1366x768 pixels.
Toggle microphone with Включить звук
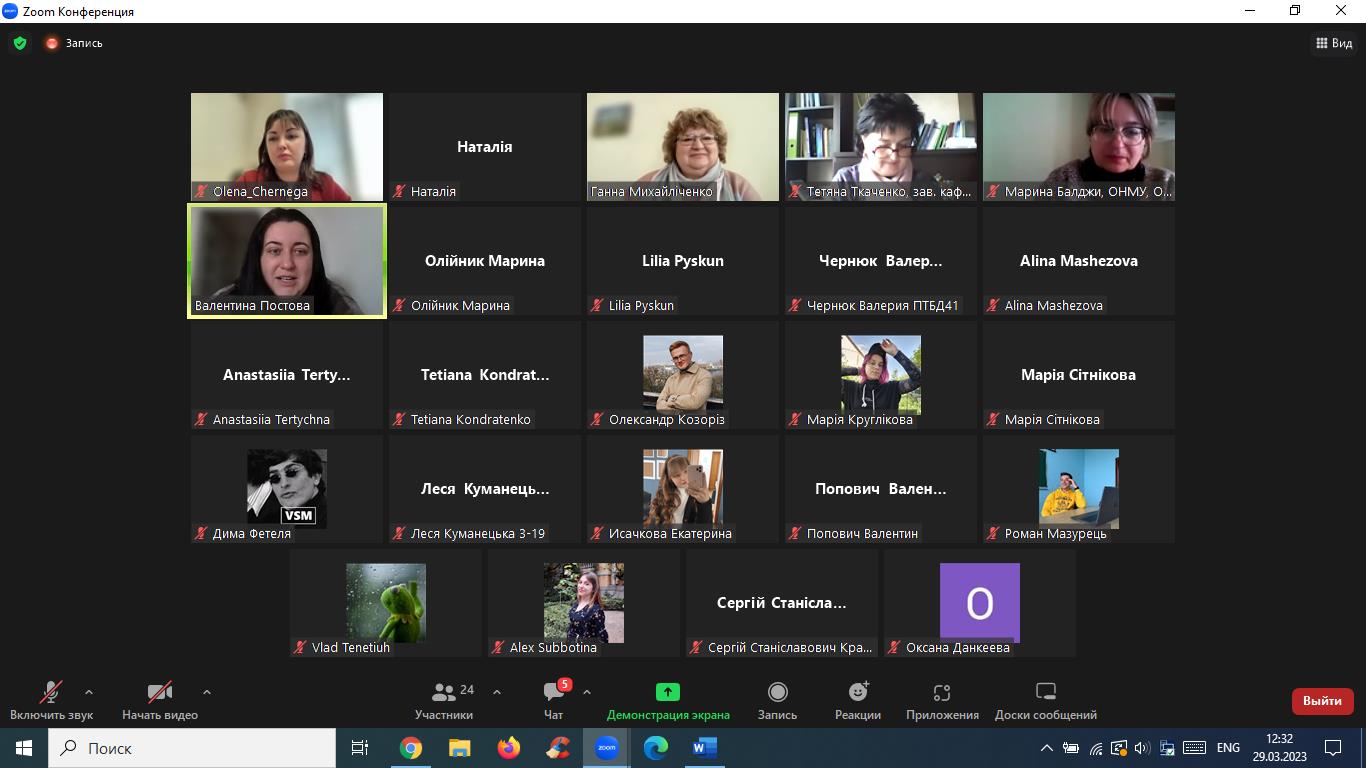51,700
